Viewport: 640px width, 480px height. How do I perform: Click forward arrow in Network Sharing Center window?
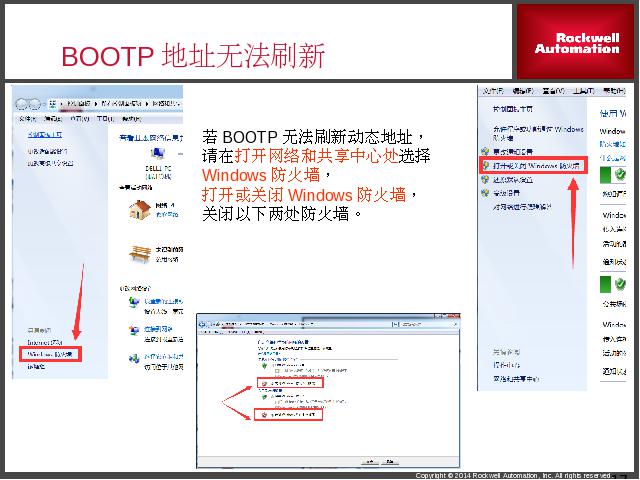(34, 104)
